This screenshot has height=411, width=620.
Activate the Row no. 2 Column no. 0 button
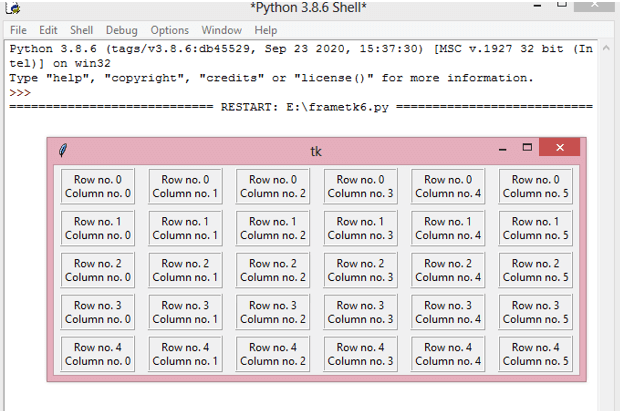(x=98, y=270)
